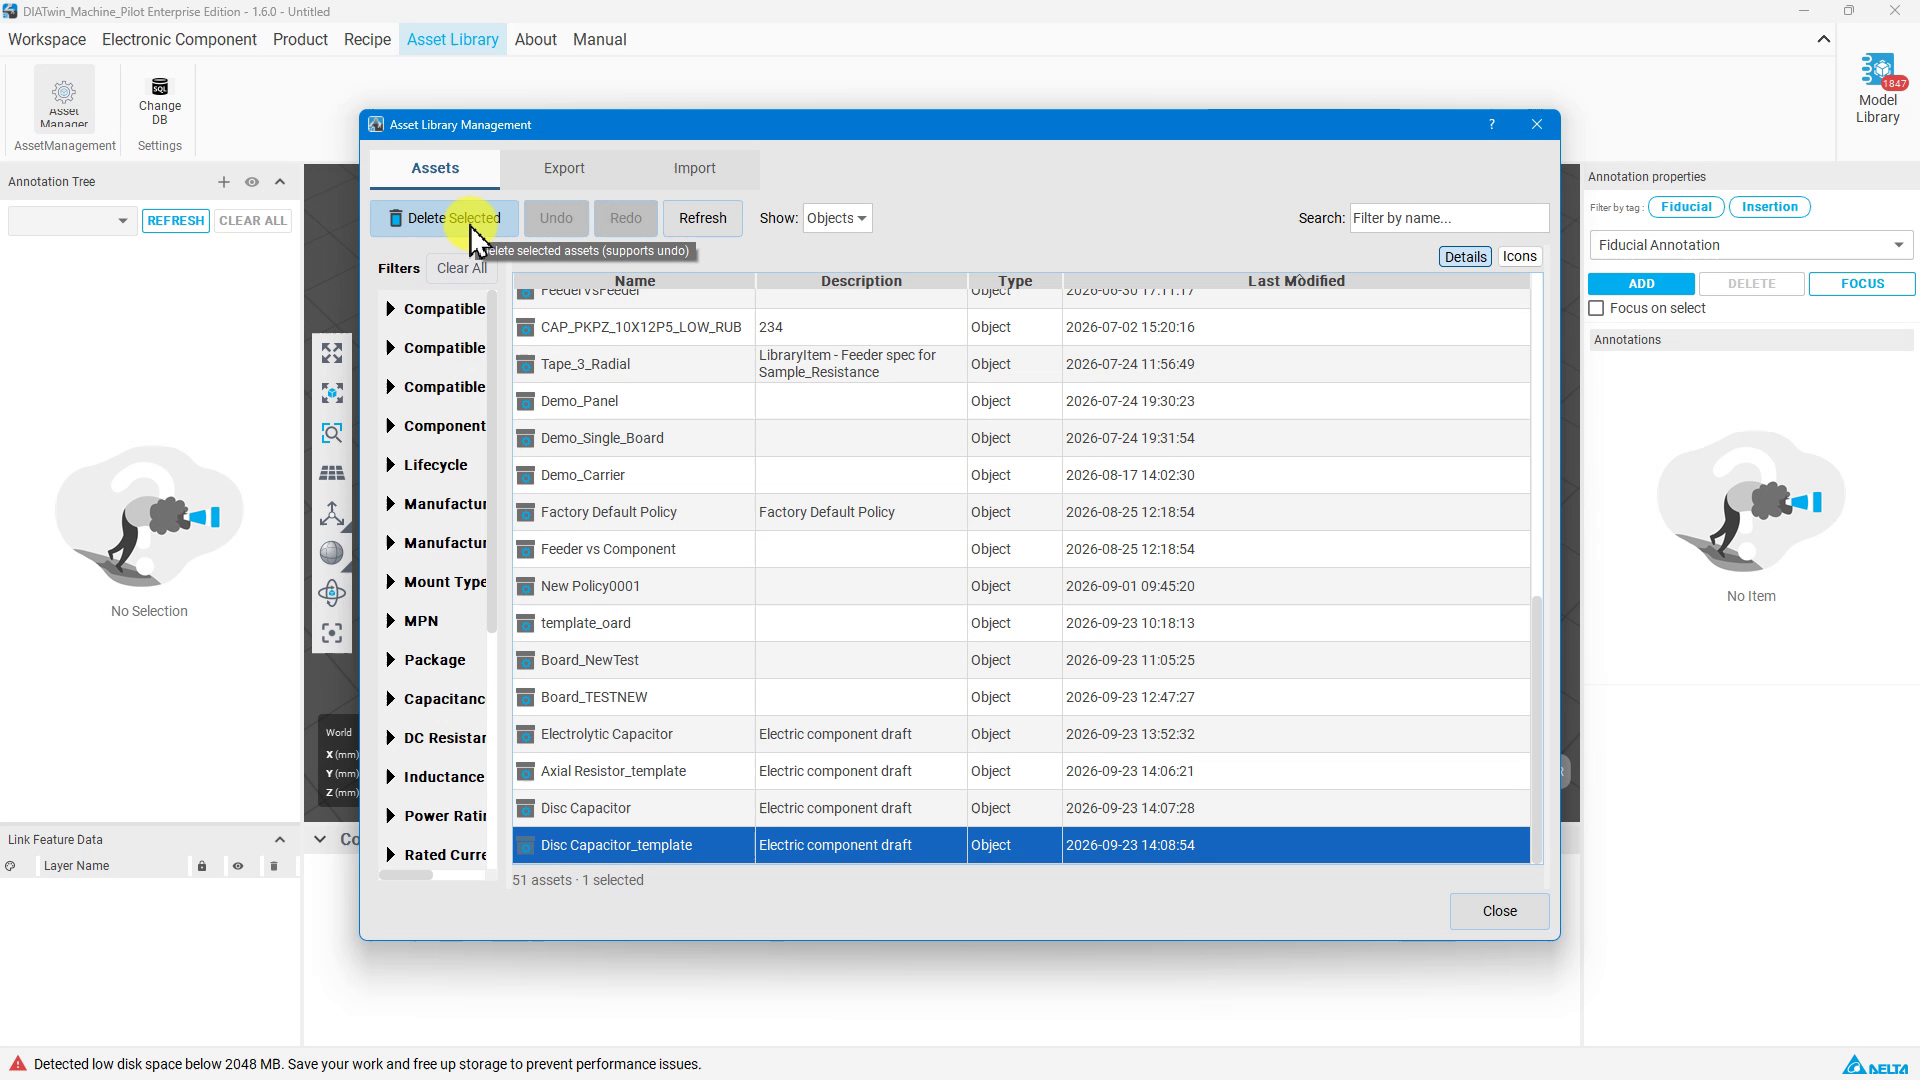Toggle the eye column in Link Feature Data
Screen dimensions: 1920x1080
(238, 866)
